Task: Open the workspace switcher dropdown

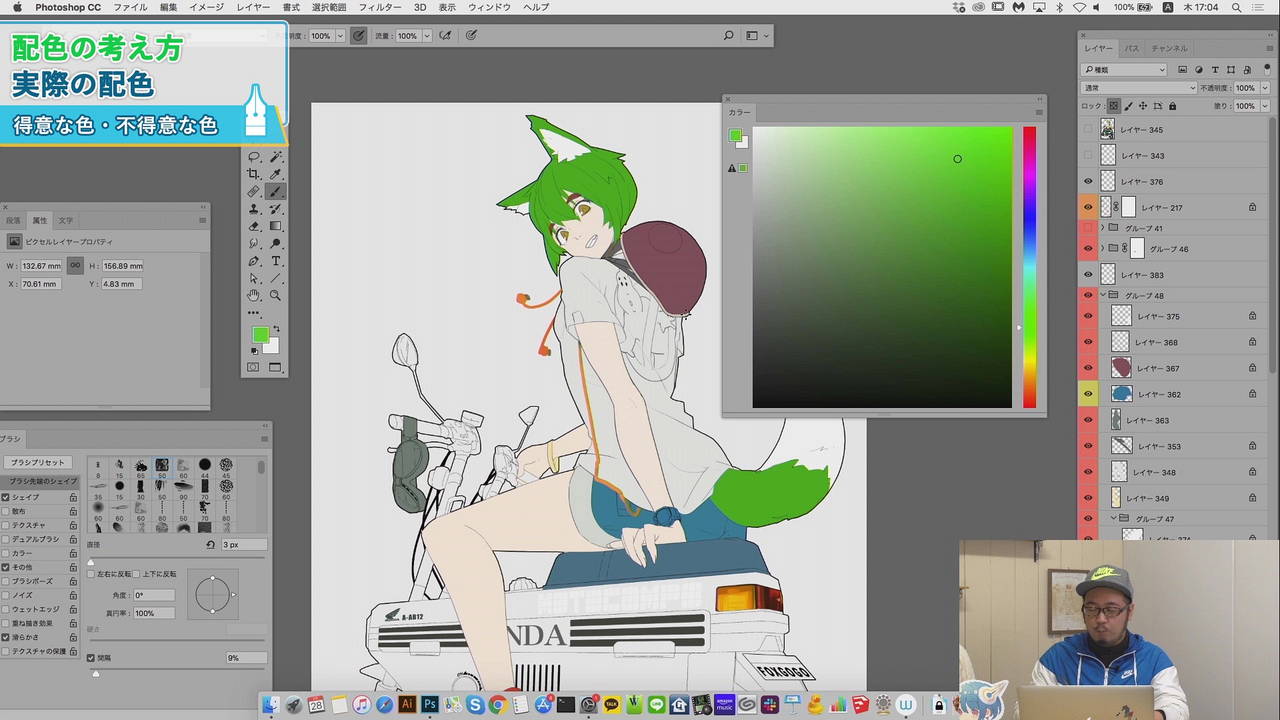Action: point(757,36)
